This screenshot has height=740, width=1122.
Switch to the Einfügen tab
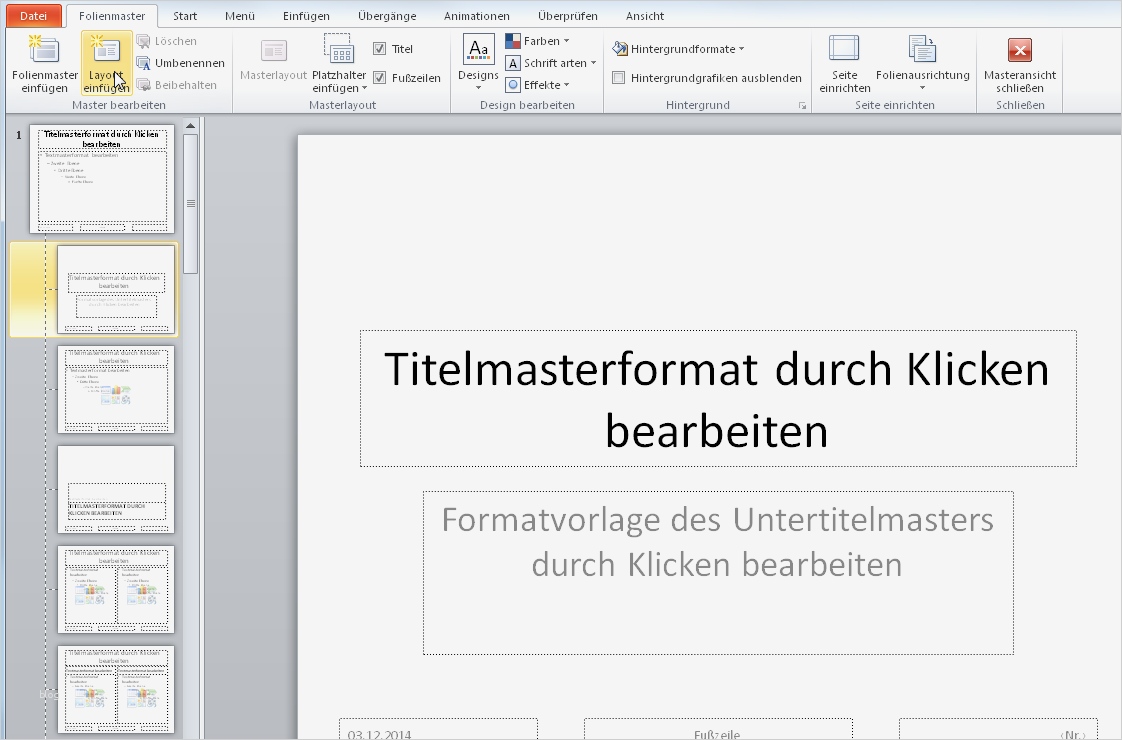click(x=305, y=15)
